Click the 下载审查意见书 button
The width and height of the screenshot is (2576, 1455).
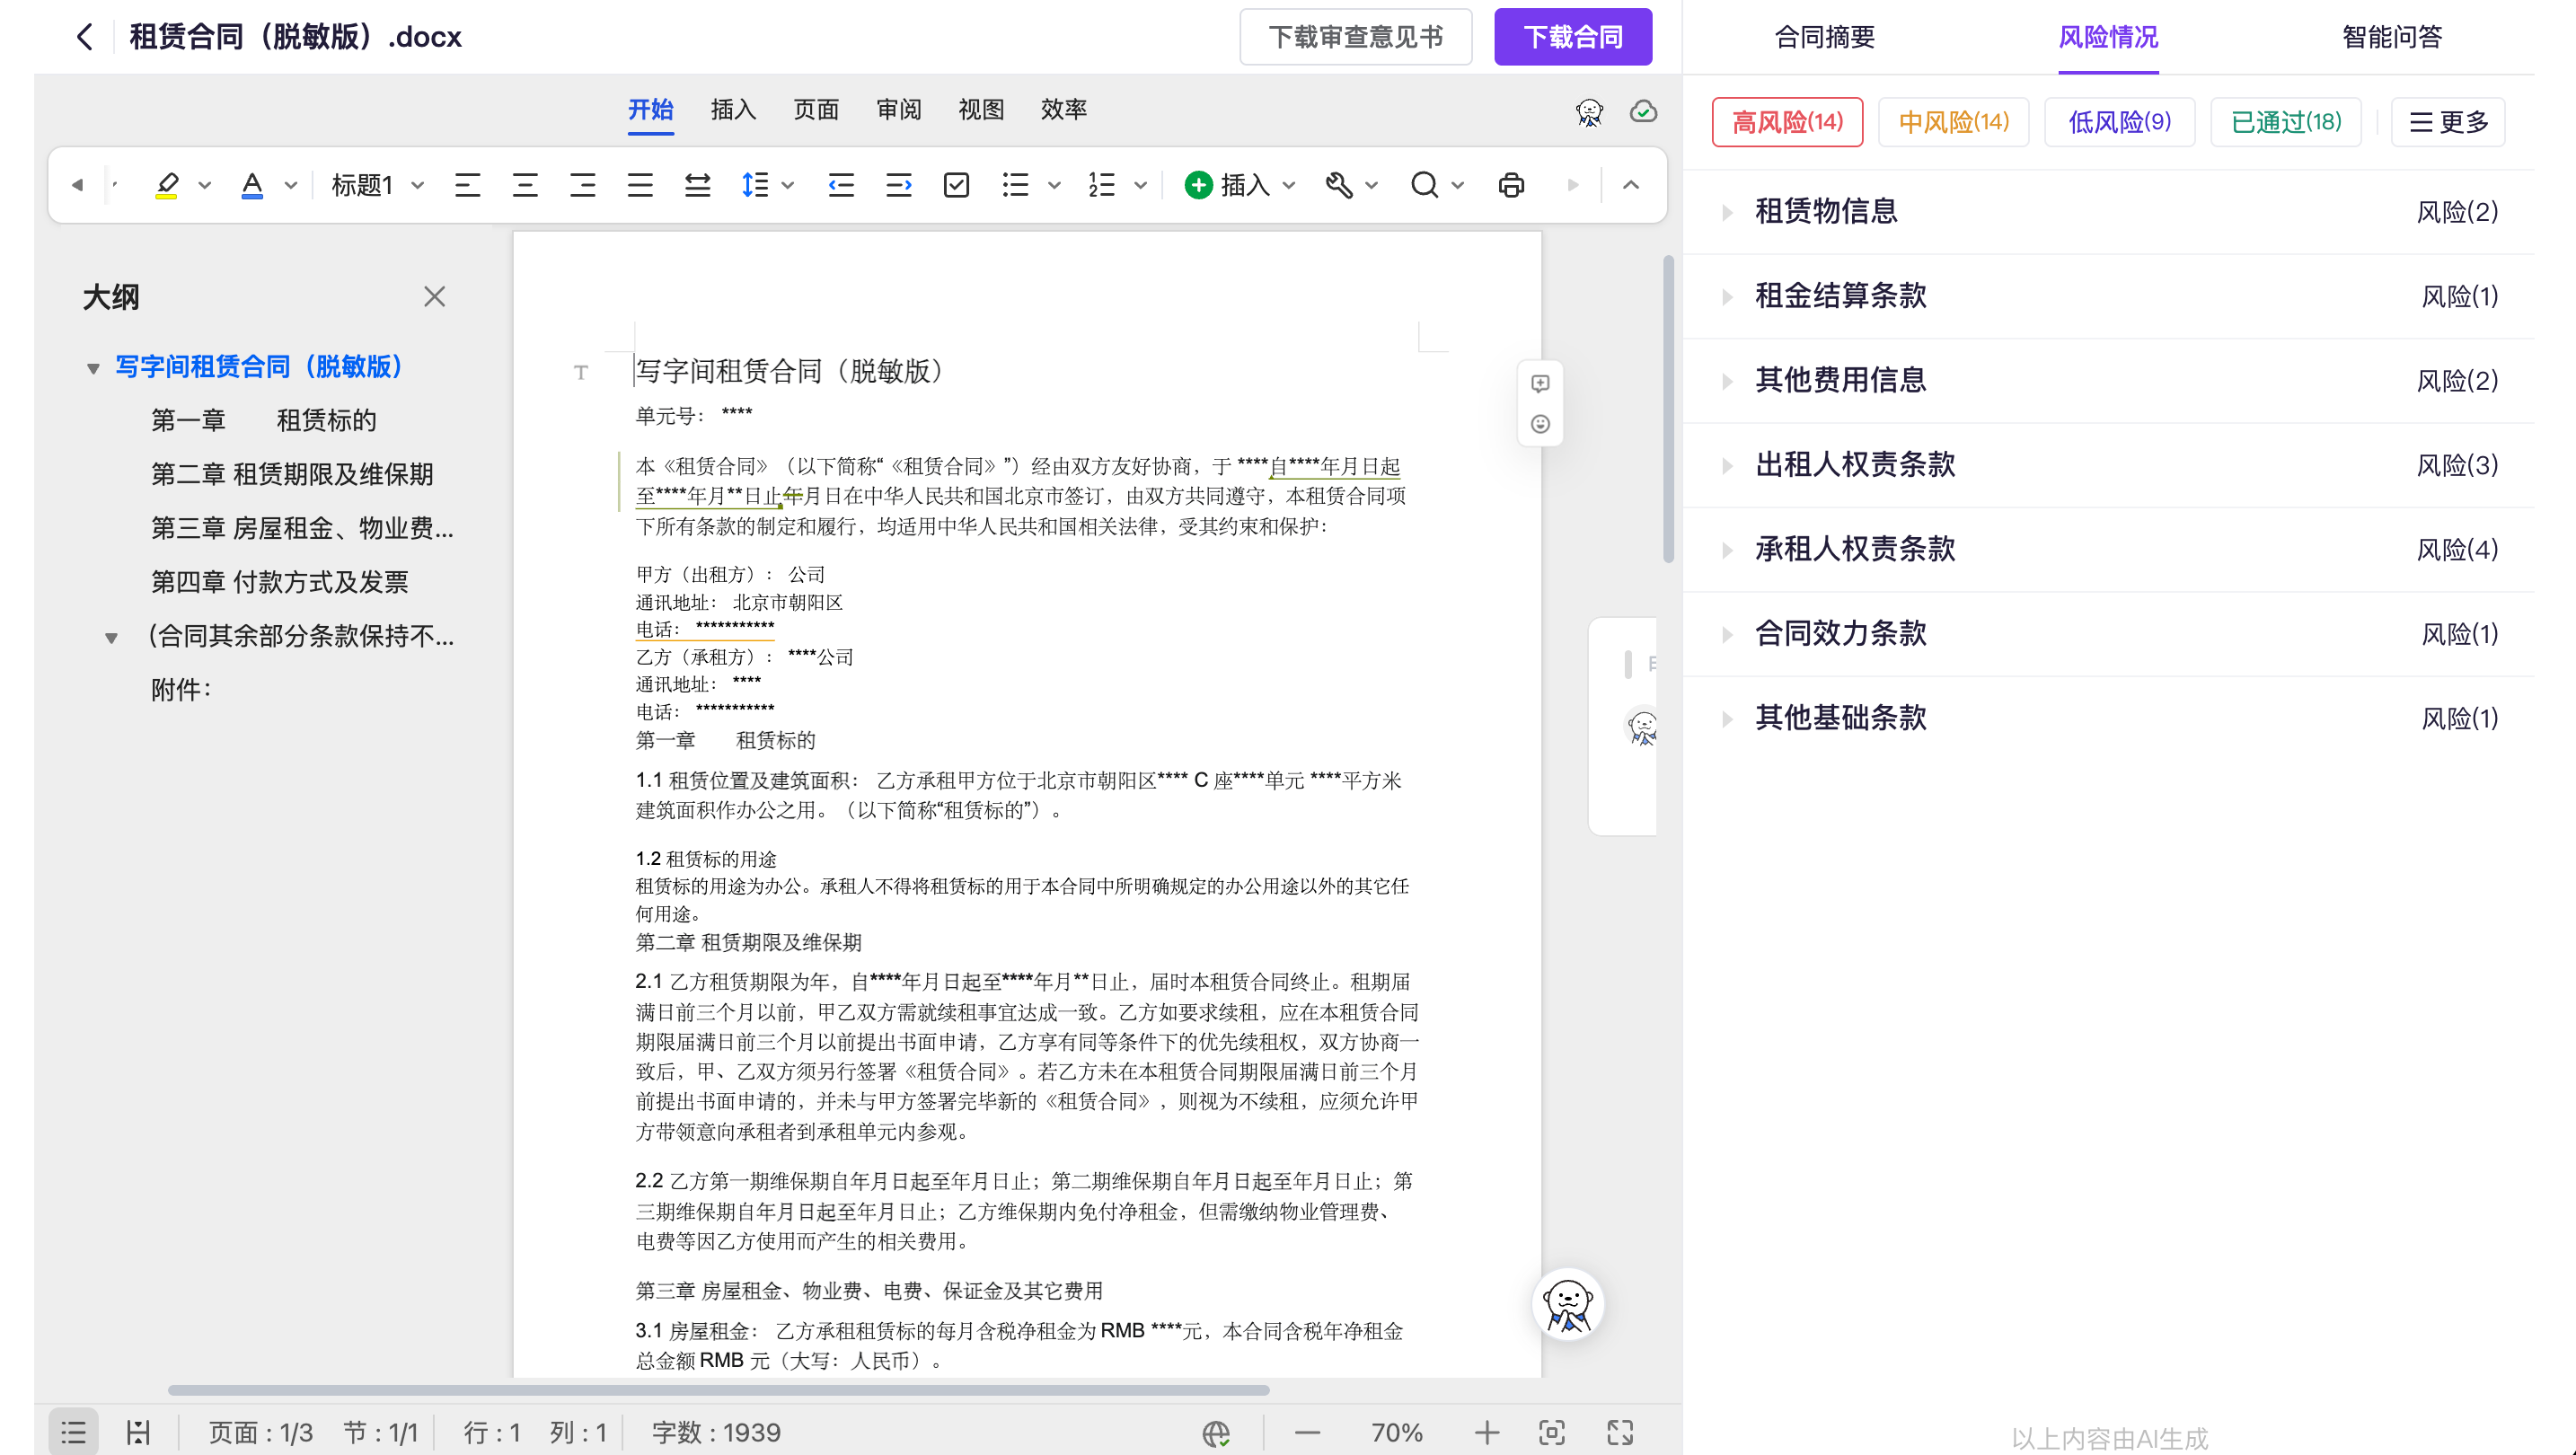[1355, 37]
